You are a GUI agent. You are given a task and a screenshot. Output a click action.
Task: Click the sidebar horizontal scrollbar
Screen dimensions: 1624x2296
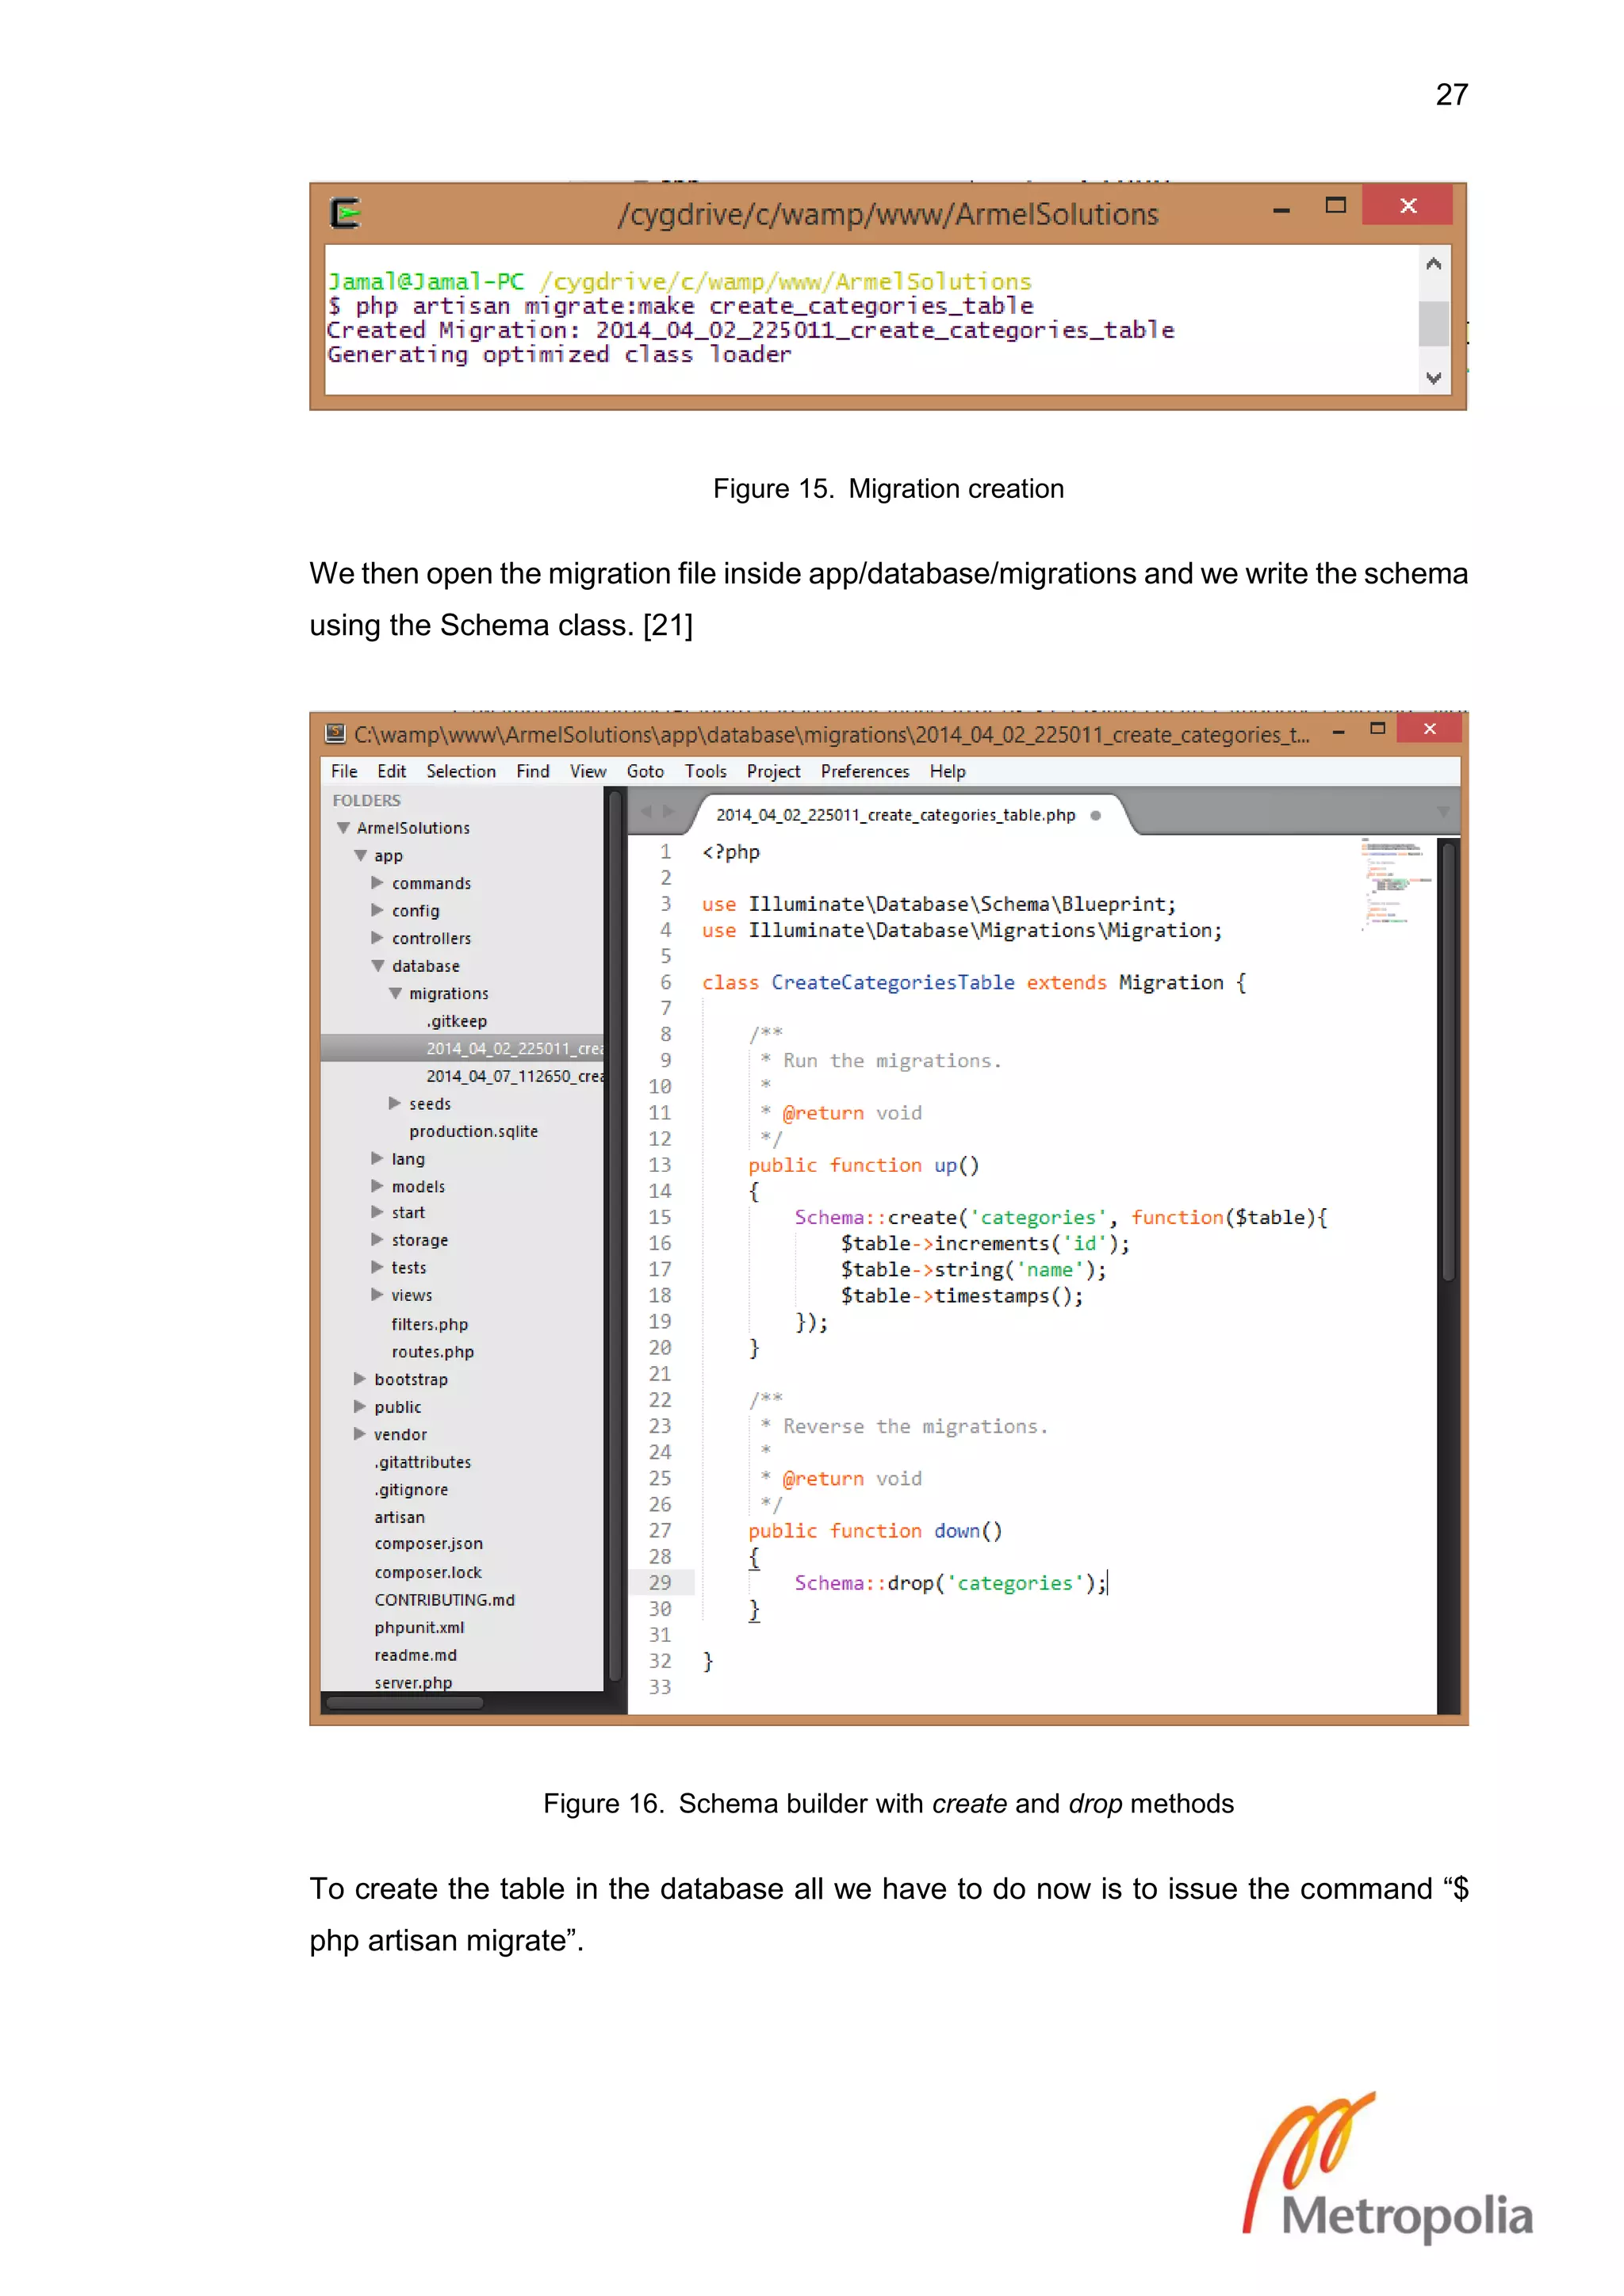(x=405, y=1703)
